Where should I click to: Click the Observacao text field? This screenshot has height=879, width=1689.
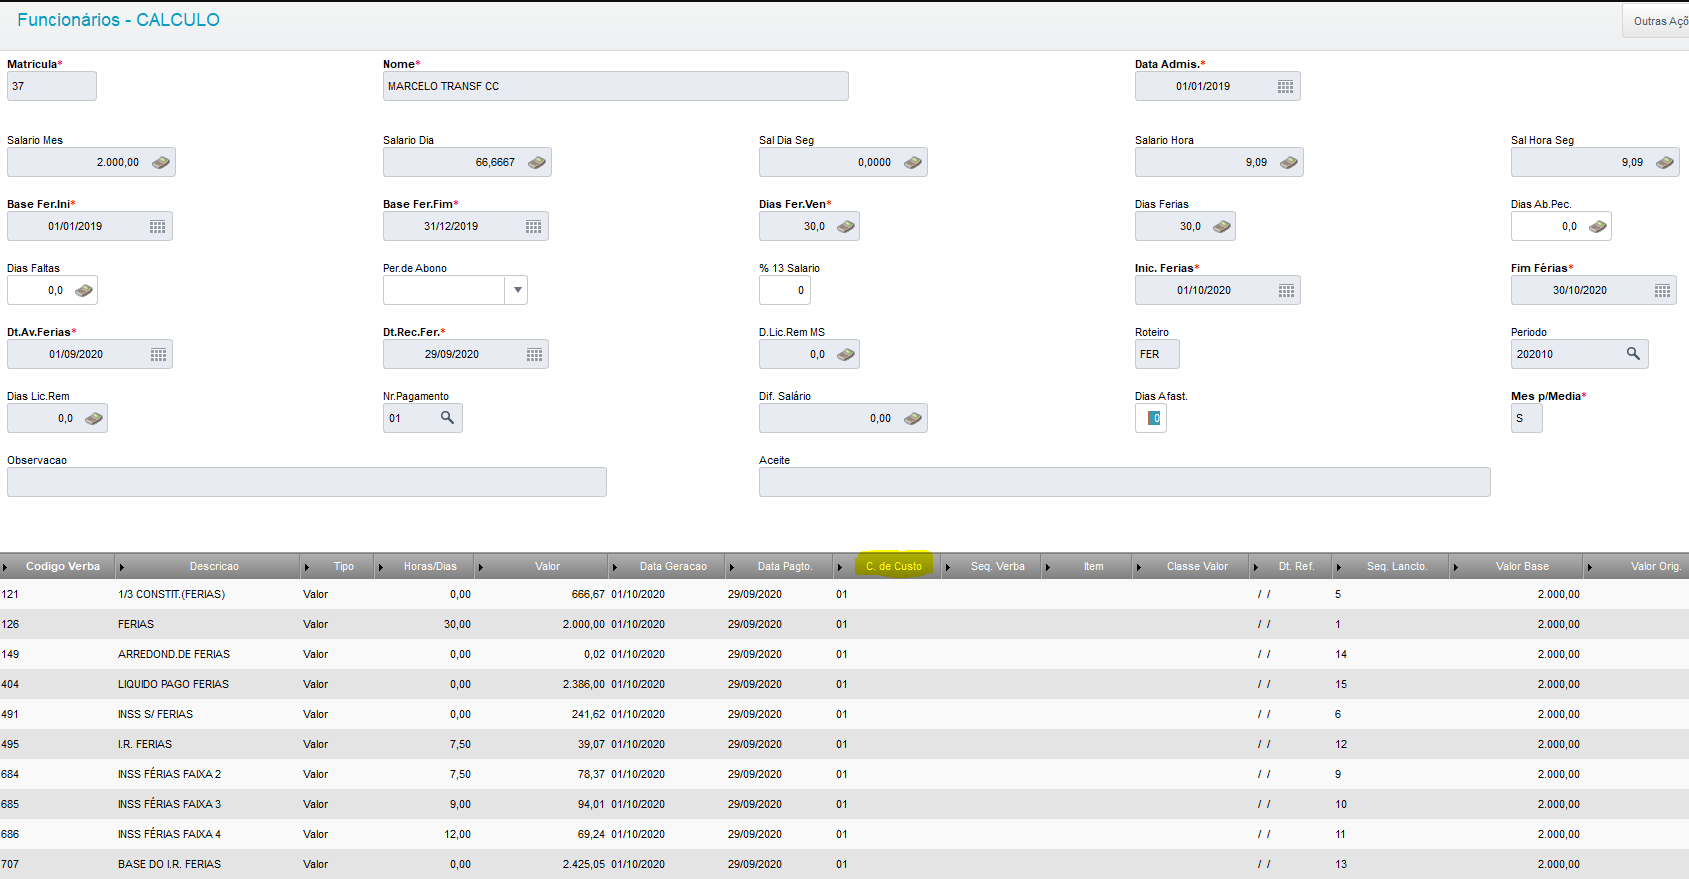(307, 482)
